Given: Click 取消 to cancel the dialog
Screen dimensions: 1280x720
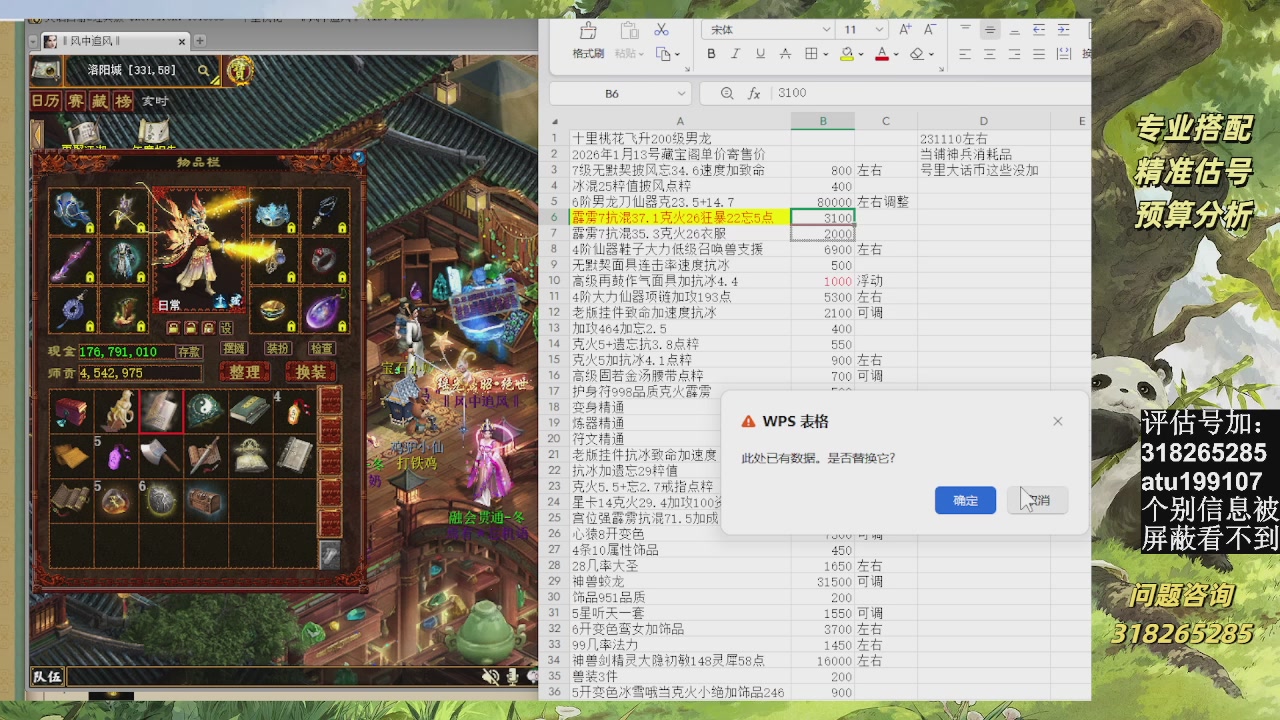Looking at the screenshot, I should pyautogui.click(x=1036, y=500).
